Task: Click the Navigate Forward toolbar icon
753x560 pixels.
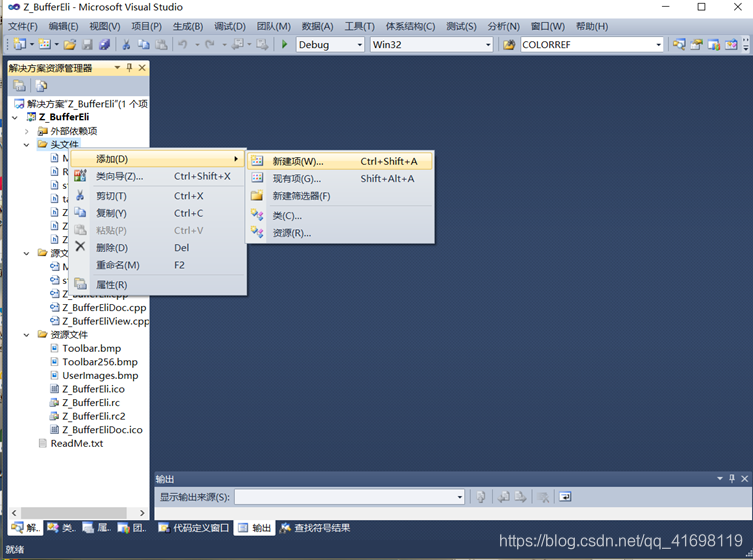Action: pyautogui.click(x=262, y=45)
